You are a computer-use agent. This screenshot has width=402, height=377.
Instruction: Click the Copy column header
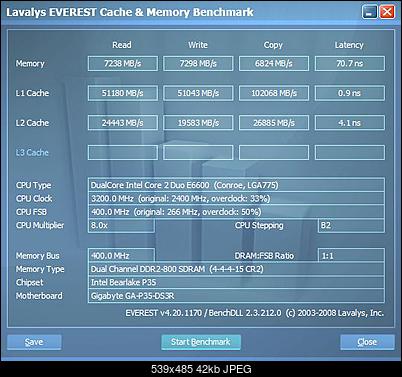273,45
